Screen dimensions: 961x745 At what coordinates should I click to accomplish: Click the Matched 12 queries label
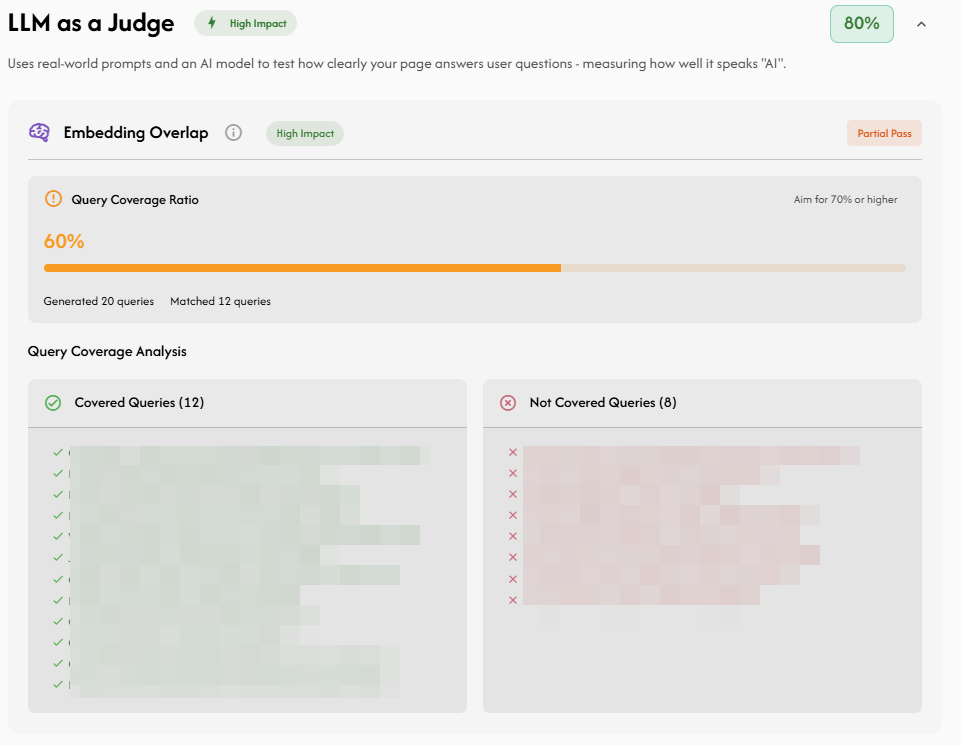coord(220,301)
